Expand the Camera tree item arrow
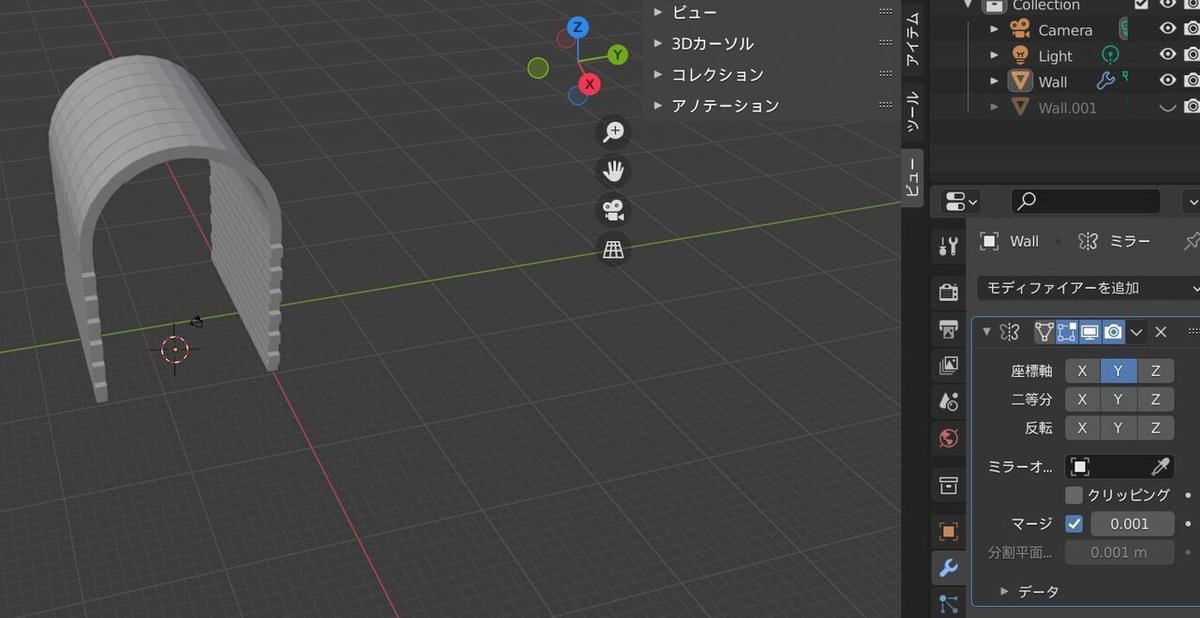Viewport: 1200px width, 618px height. [x=994, y=29]
